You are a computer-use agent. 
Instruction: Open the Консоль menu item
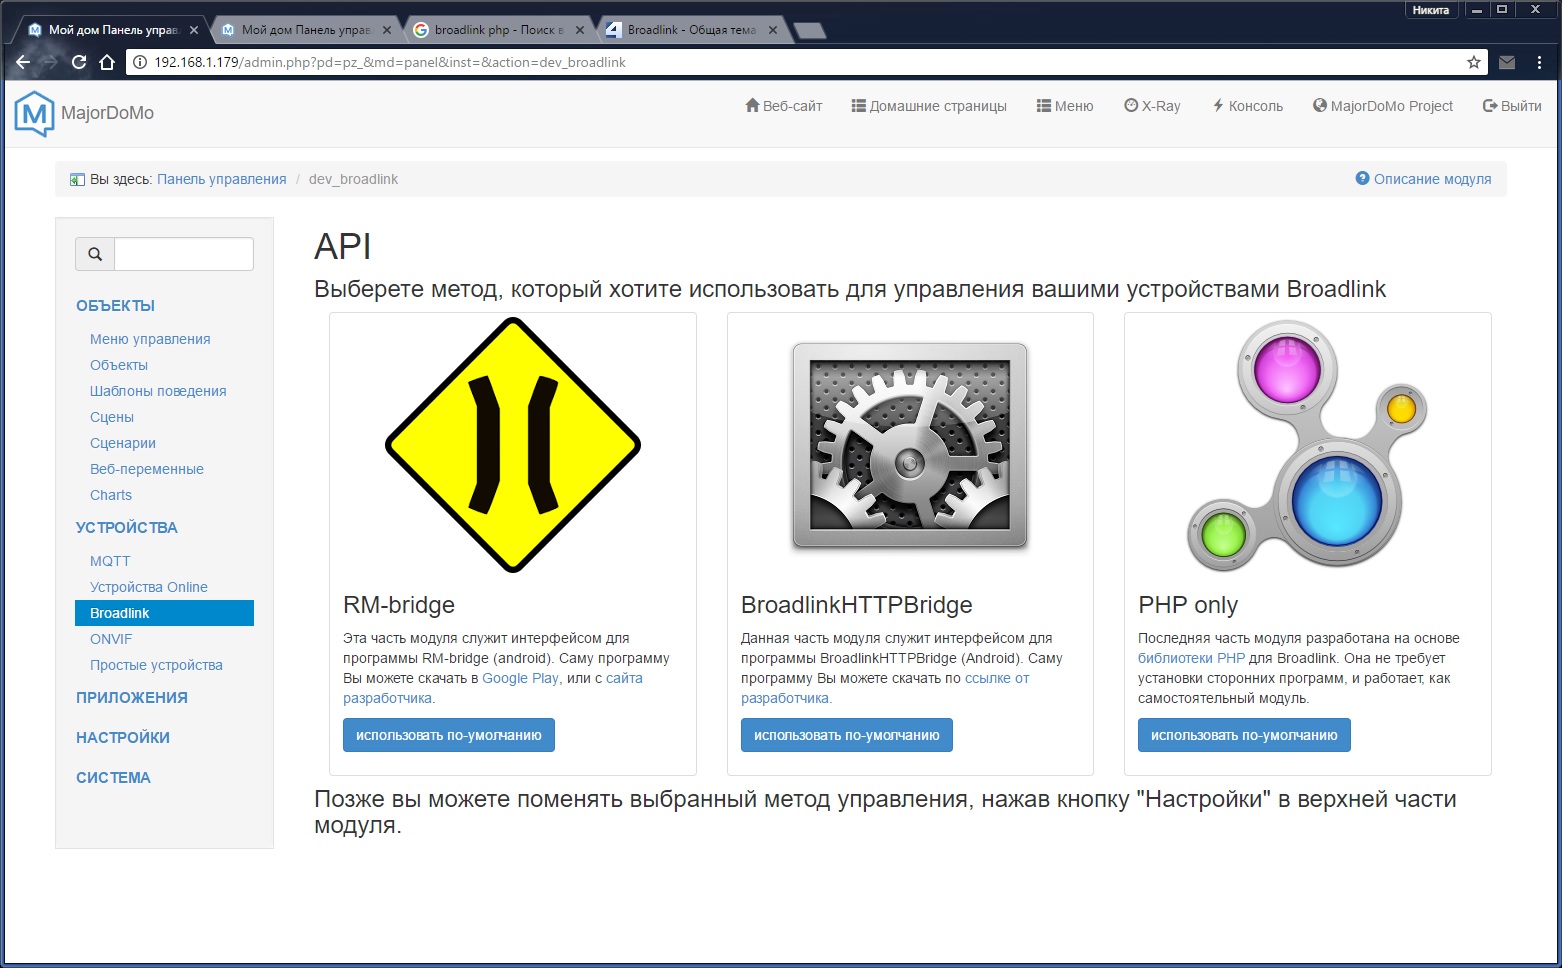(1247, 106)
